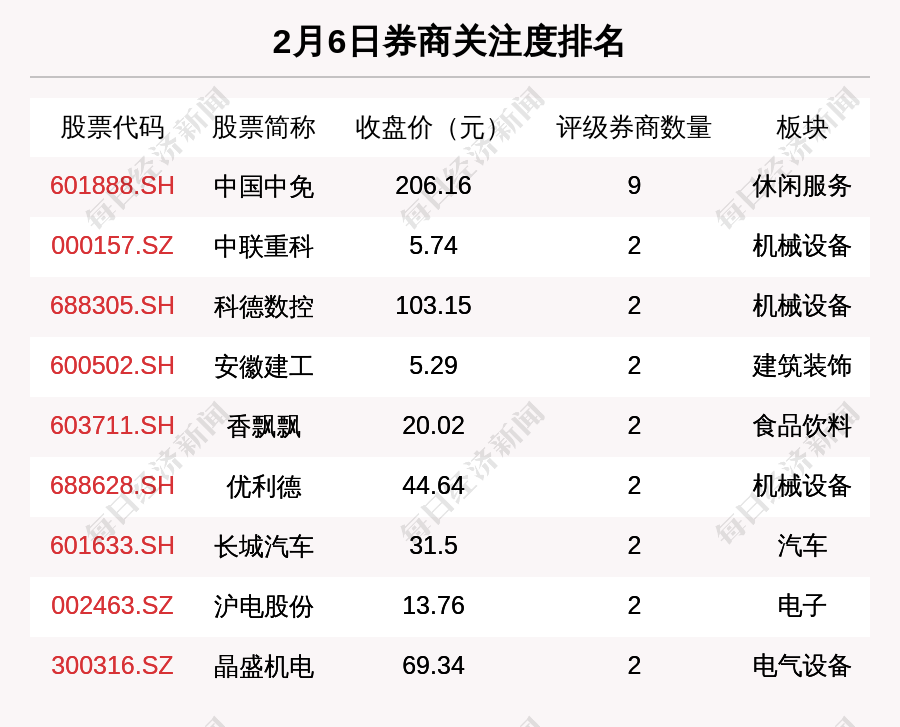Image resolution: width=900 pixels, height=727 pixels.
Task: Click the sector 电子
Action: (802, 607)
